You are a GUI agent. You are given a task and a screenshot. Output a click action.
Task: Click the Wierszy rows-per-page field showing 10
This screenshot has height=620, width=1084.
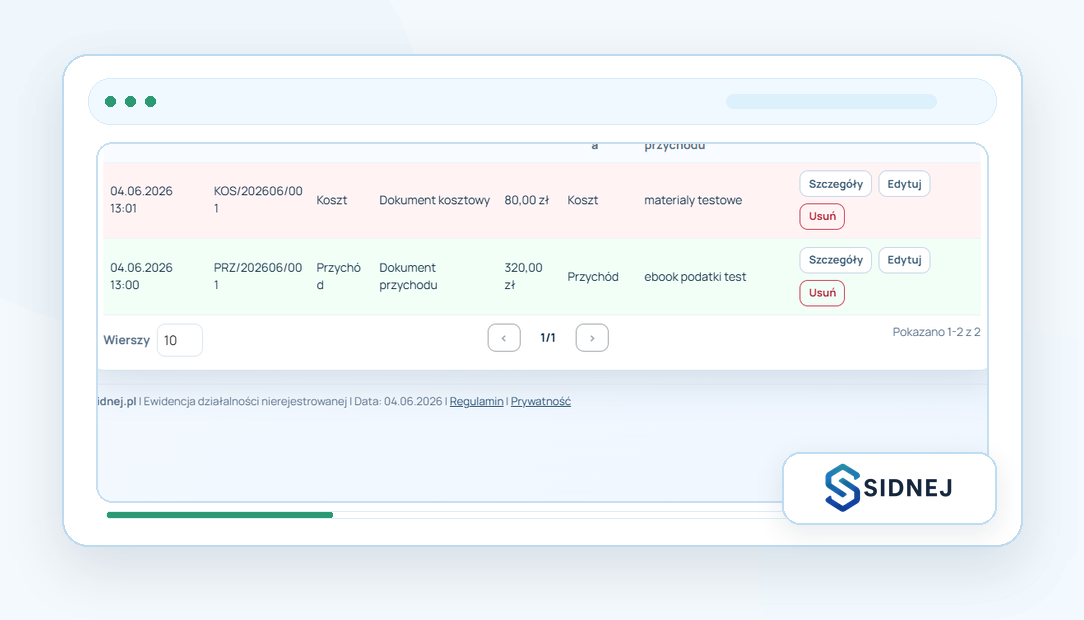[x=180, y=340]
